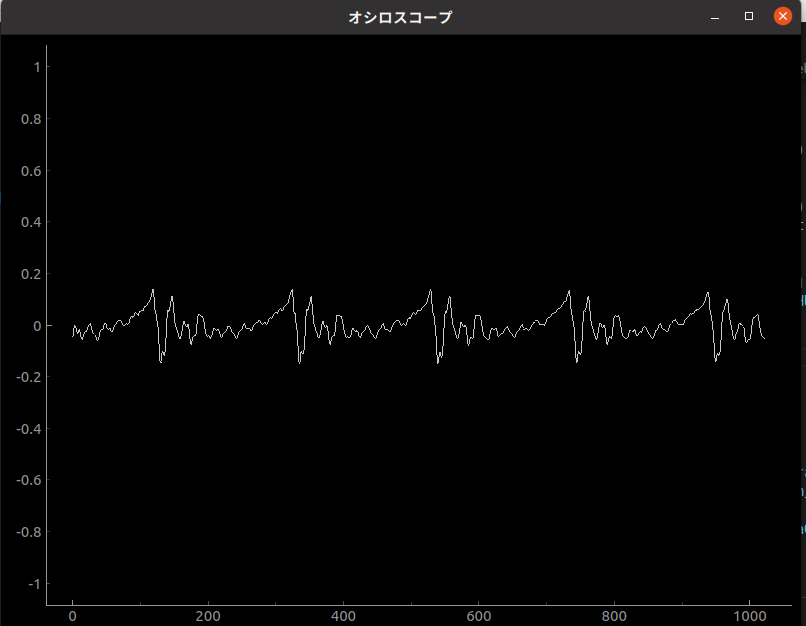Click the 400 x-axis tick label
806x626 pixels.
click(343, 617)
